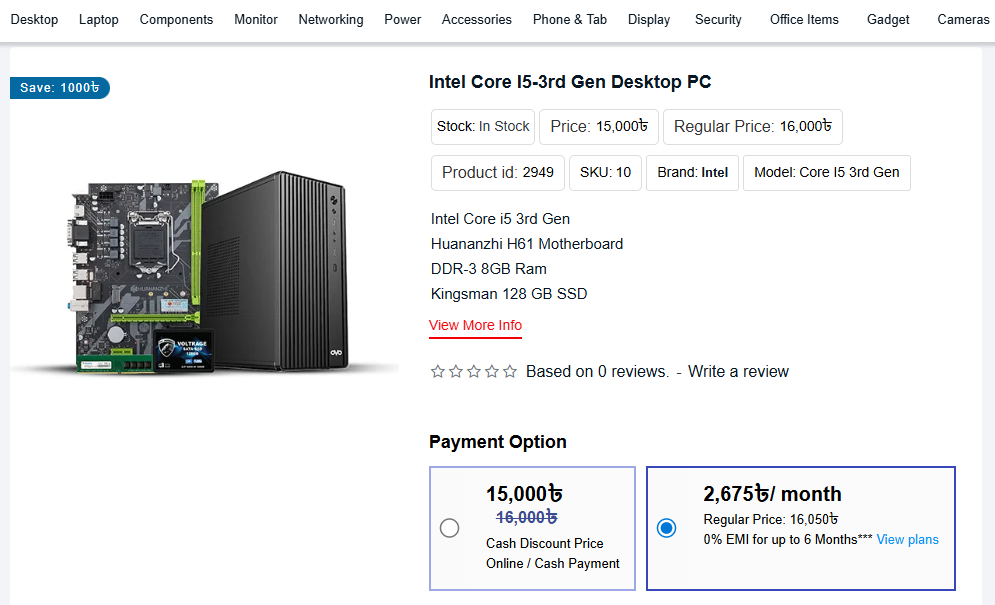The height and width of the screenshot is (605, 995).
Task: Open the View plans EMI link
Action: pos(907,540)
